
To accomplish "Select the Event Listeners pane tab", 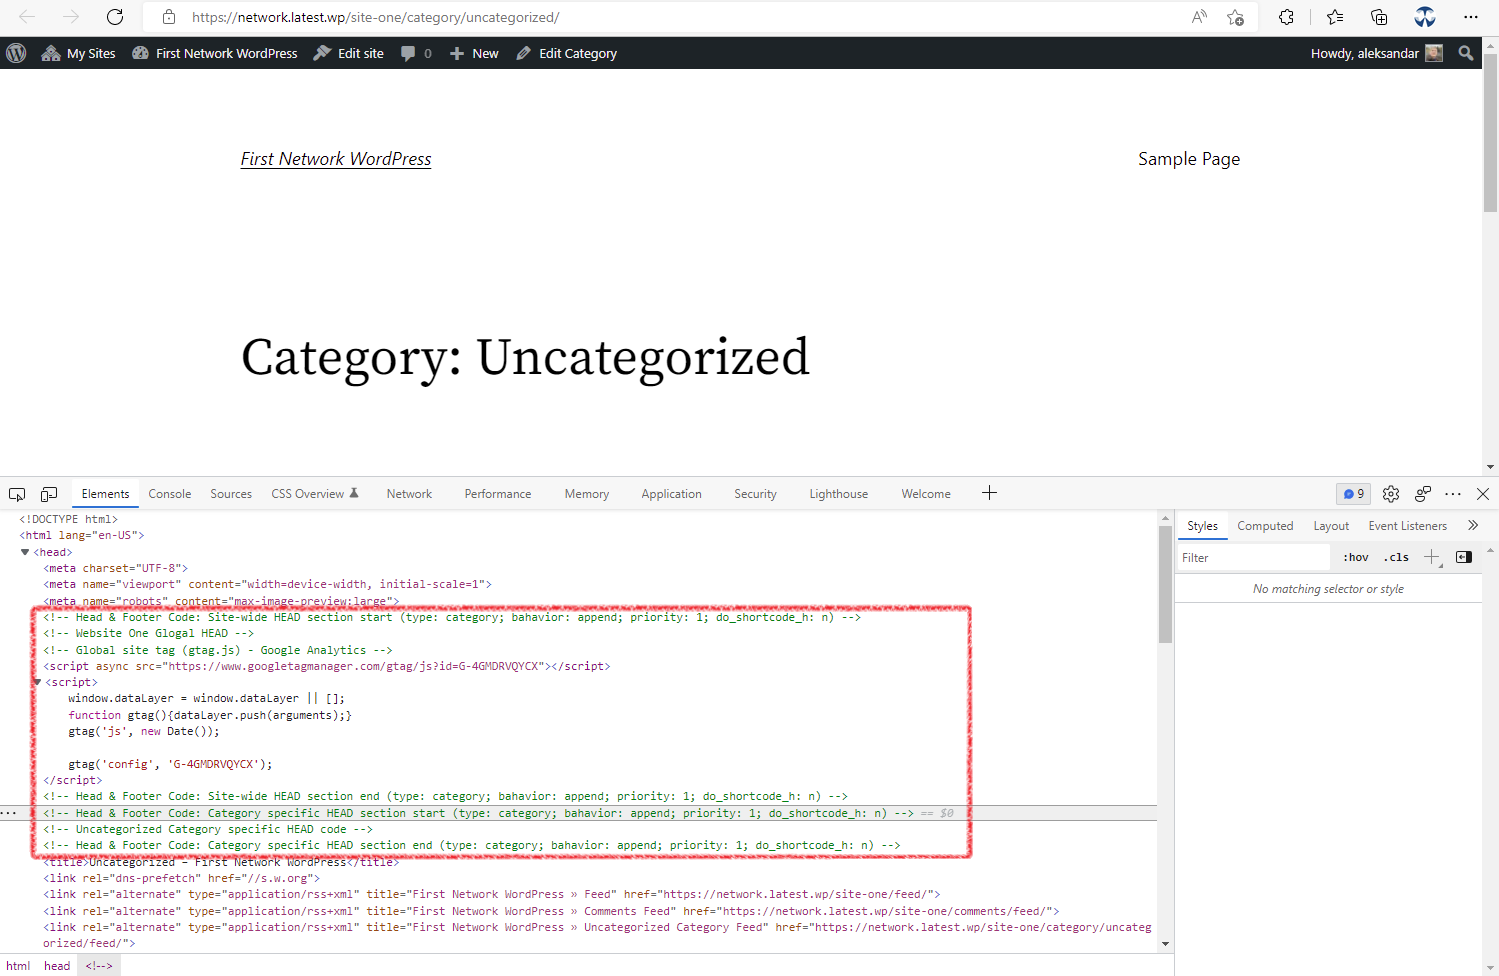I will [x=1407, y=526].
